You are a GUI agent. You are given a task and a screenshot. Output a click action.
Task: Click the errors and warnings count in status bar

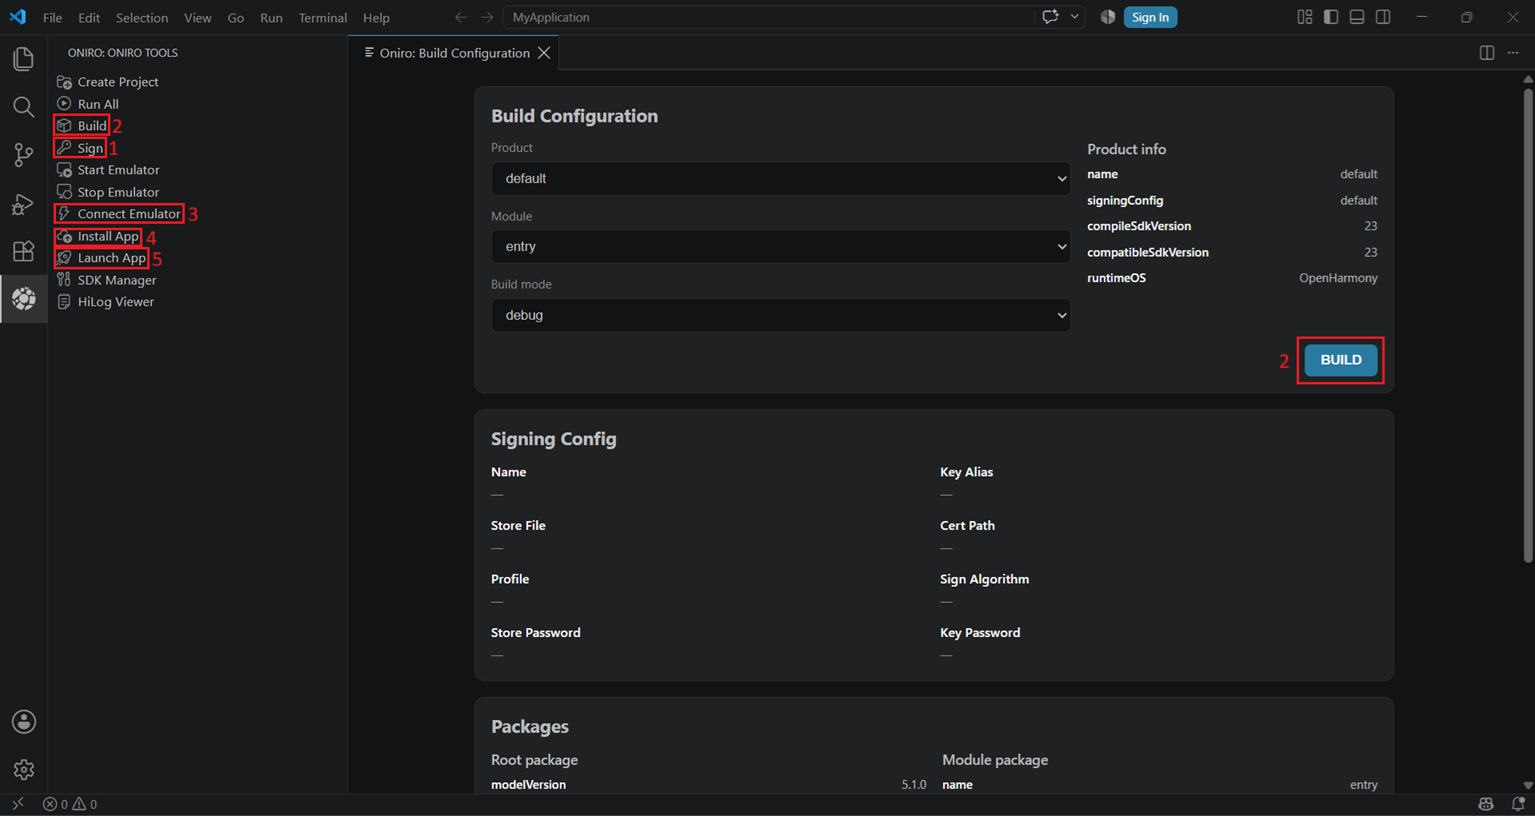(70, 804)
